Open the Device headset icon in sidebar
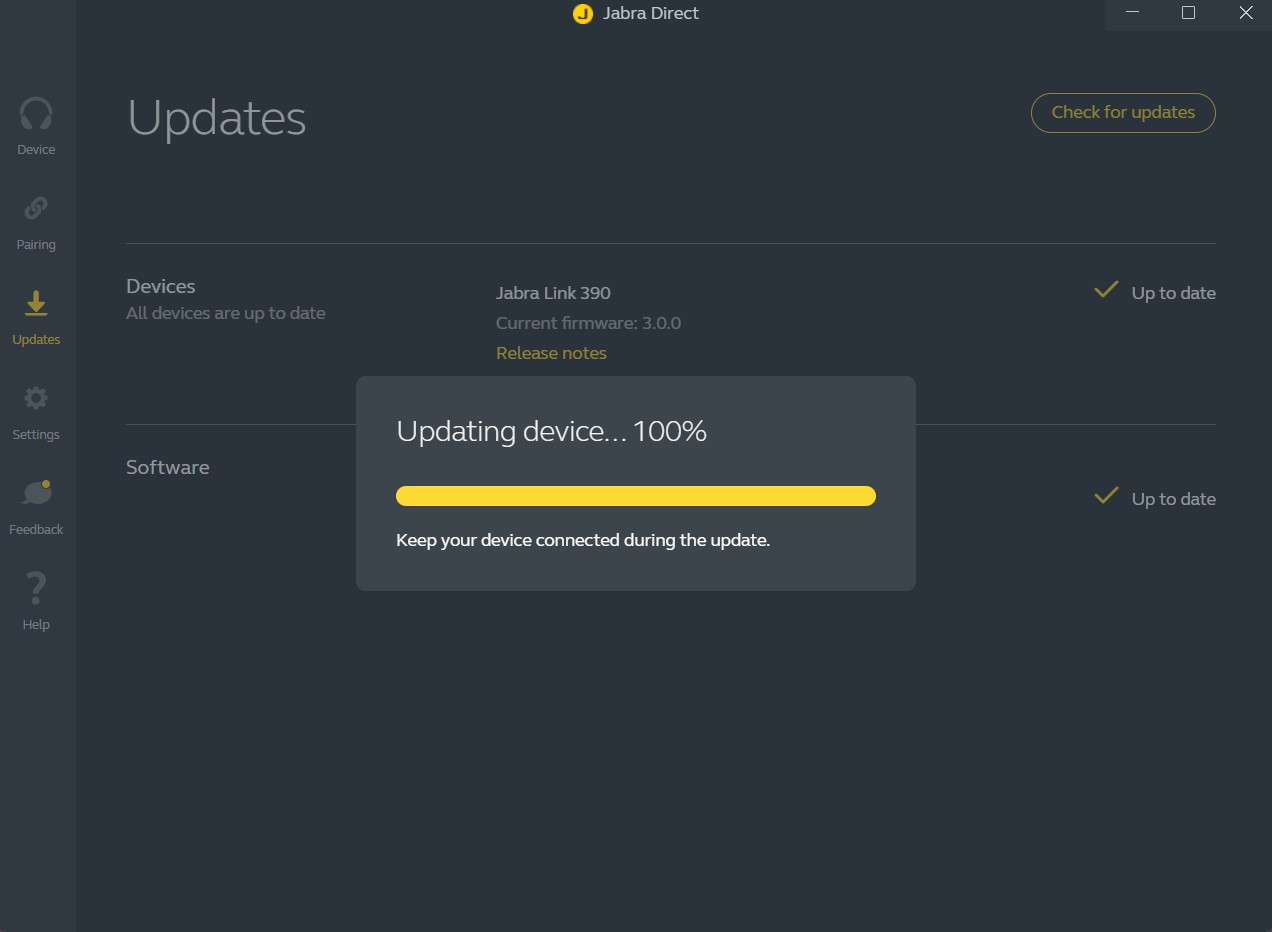Screen dimensions: 1272x932 click(x=36, y=114)
